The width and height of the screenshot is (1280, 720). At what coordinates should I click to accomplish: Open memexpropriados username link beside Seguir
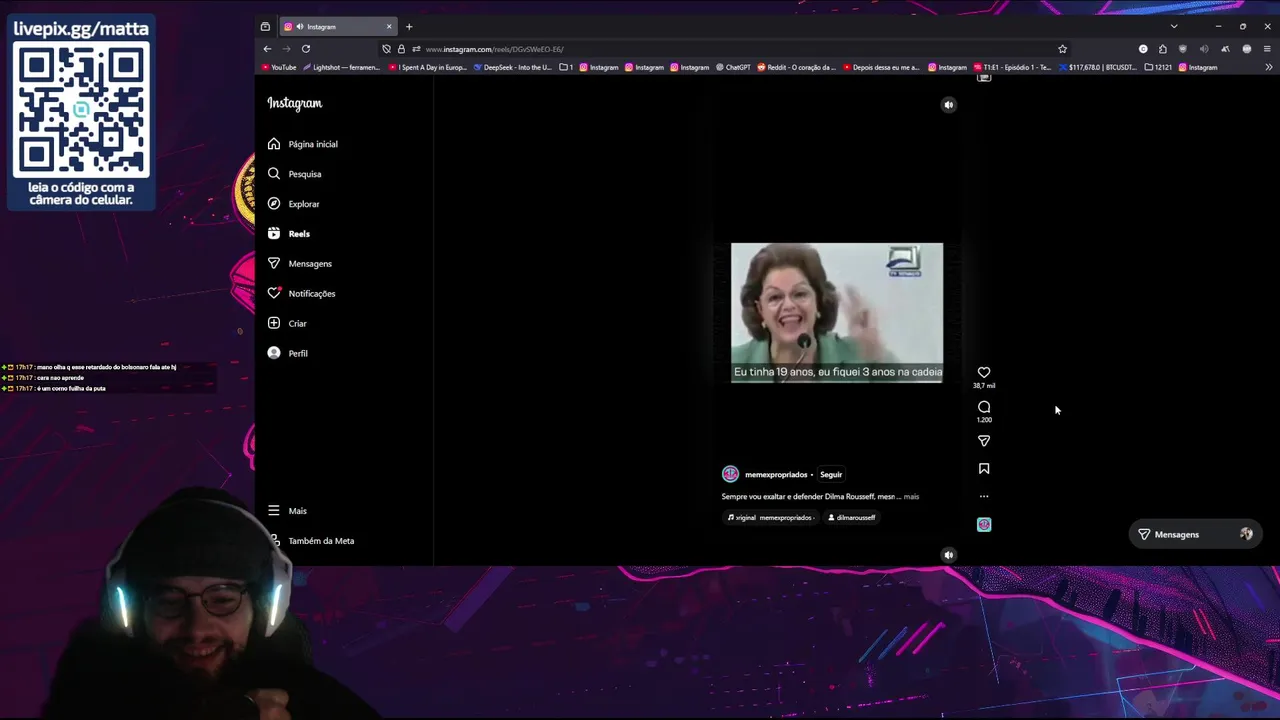[776, 475]
